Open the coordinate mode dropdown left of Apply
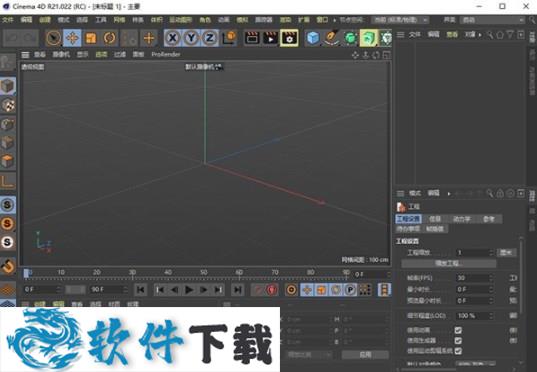Image resolution: width=537 pixels, height=372 pixels. tap(309, 355)
